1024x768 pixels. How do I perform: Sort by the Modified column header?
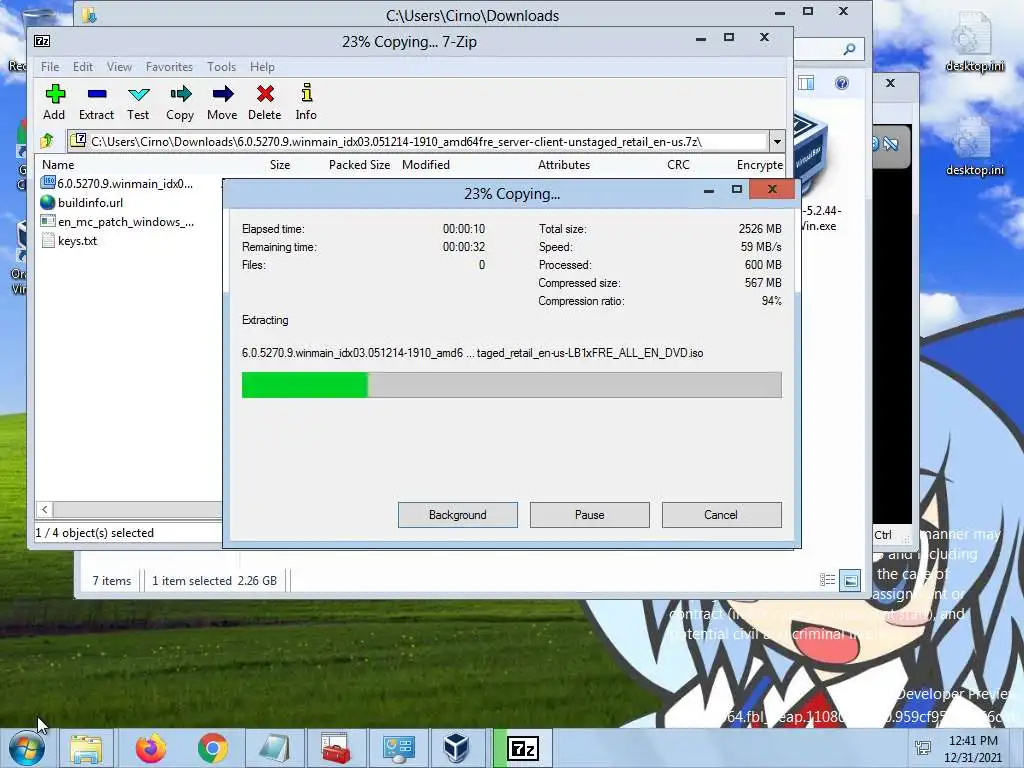click(x=426, y=165)
